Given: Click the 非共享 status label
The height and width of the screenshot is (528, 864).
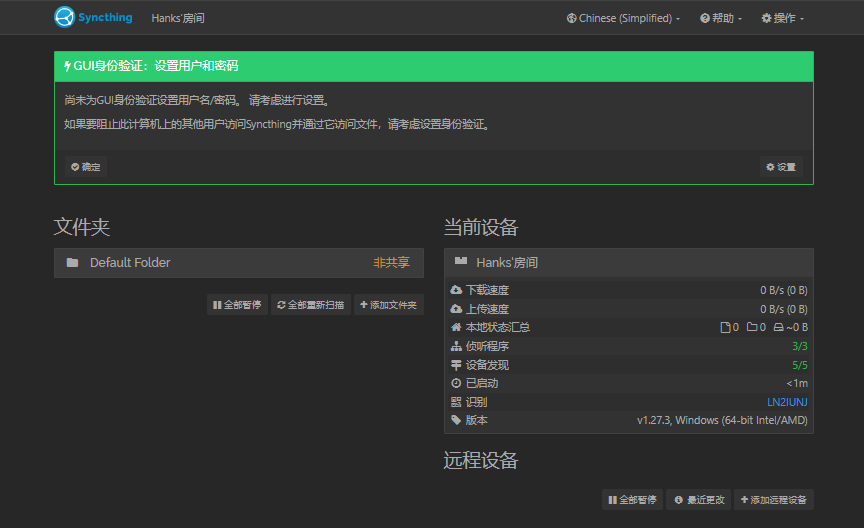Looking at the screenshot, I should click(x=391, y=263).
